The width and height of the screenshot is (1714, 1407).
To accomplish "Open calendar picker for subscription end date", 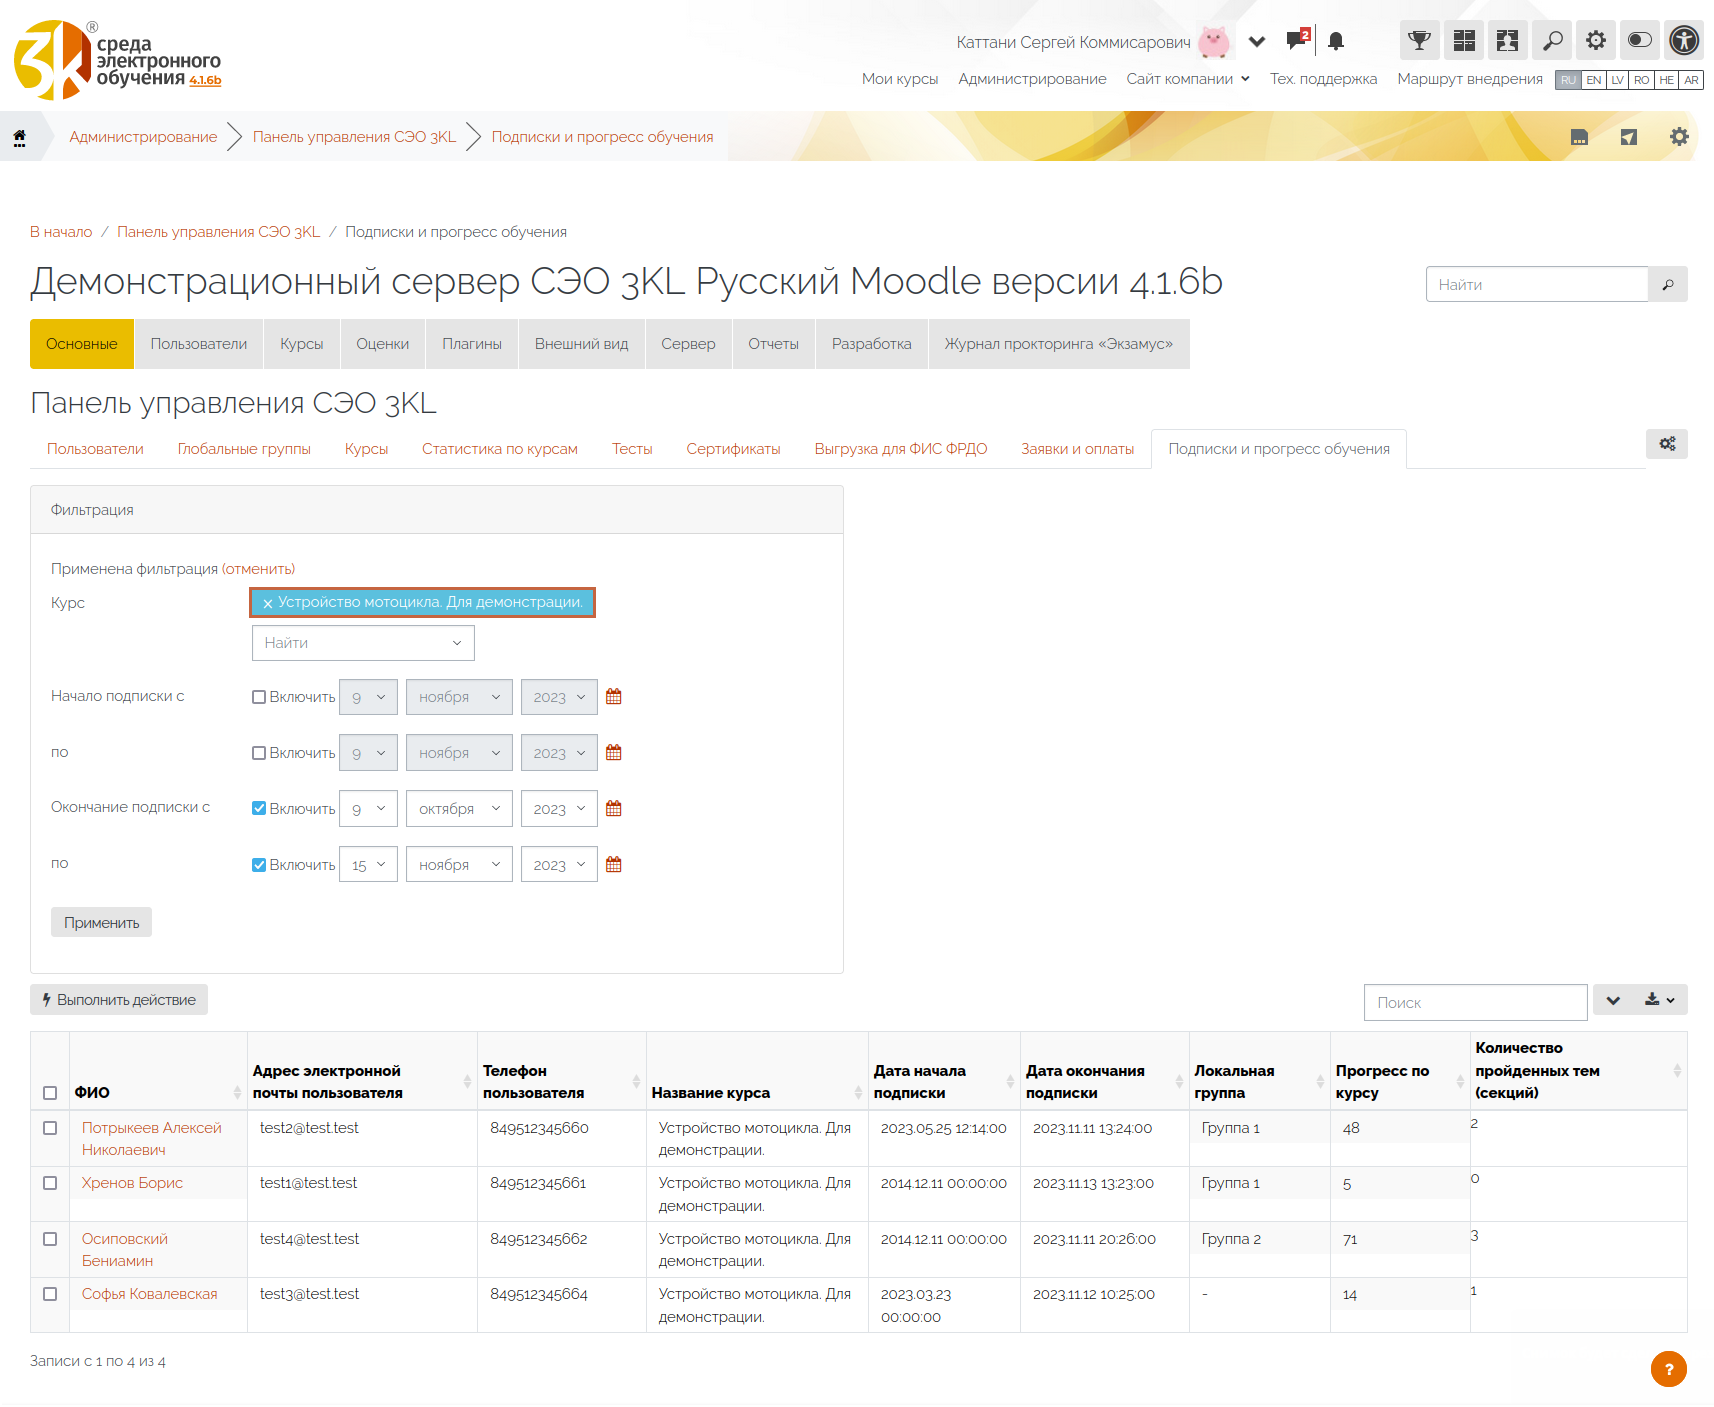I will 614,809.
